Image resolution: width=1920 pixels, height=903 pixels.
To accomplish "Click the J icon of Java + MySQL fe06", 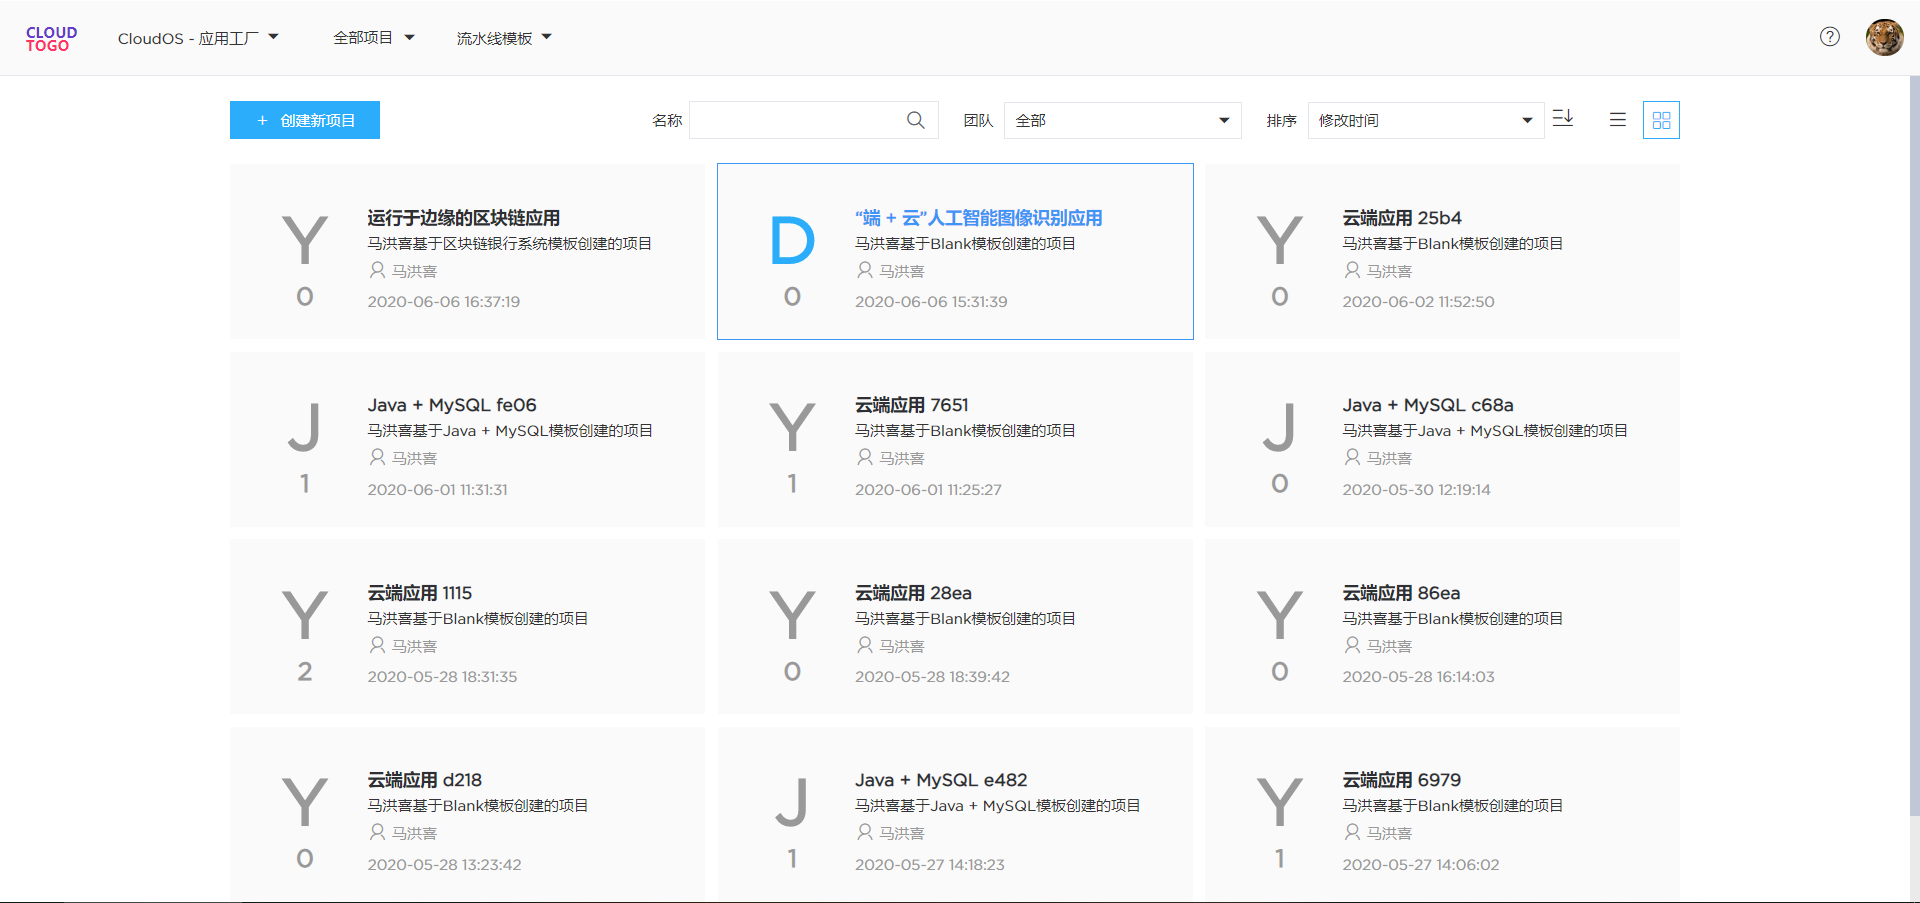I will click(x=304, y=428).
